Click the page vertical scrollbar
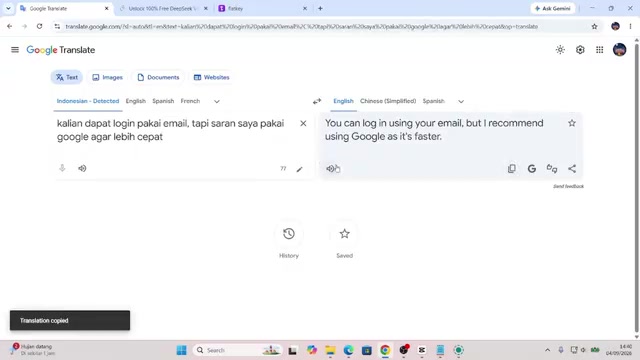Screen dimensions: 640x360 coord(636,188)
